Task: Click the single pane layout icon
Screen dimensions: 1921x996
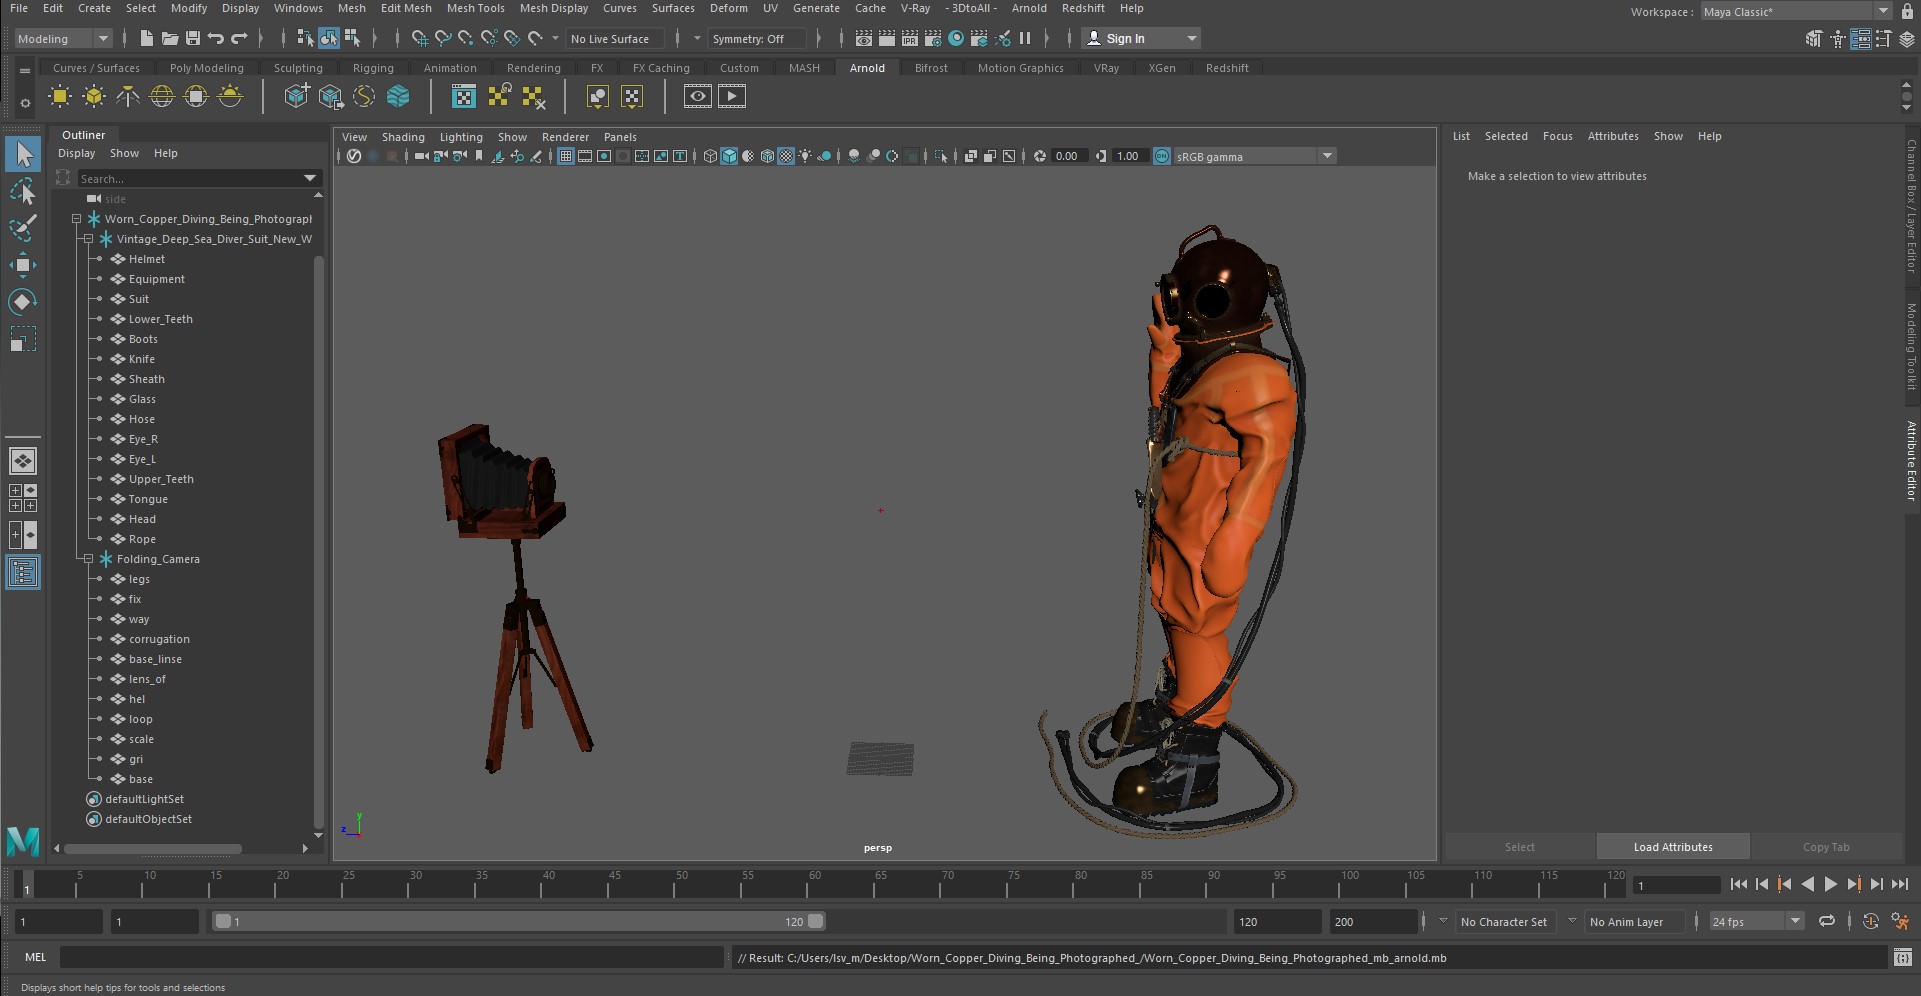Action: pyautogui.click(x=23, y=461)
